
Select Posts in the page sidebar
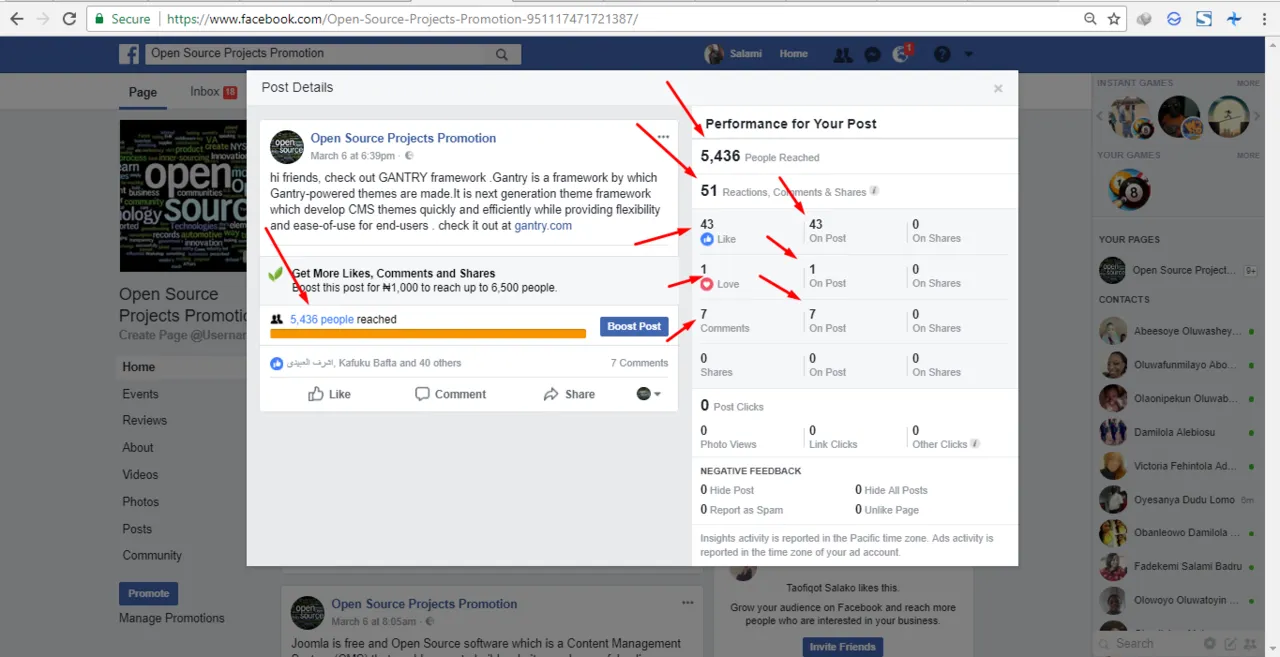(x=137, y=529)
